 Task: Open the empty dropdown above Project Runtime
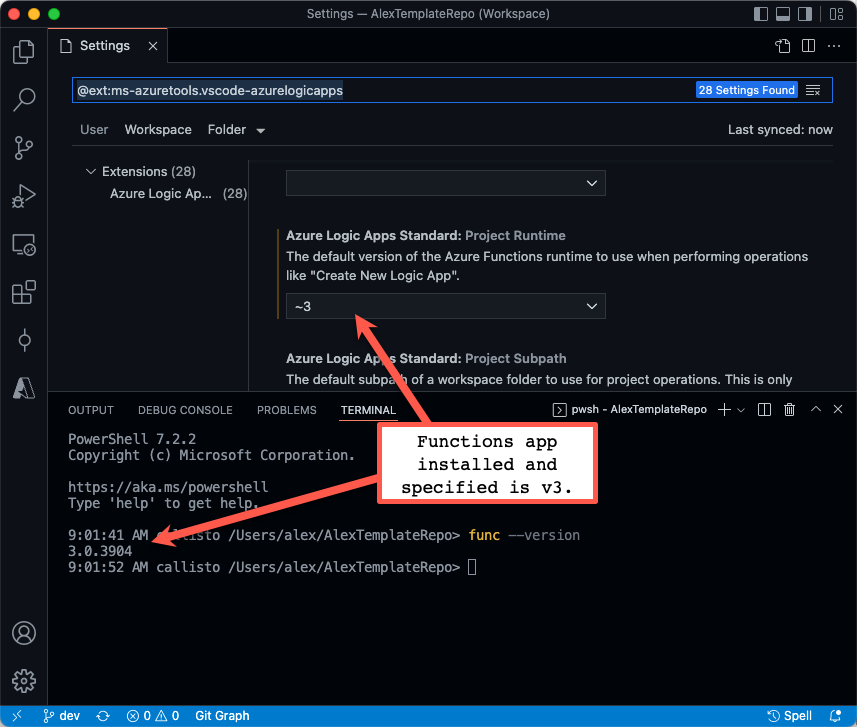(445, 183)
